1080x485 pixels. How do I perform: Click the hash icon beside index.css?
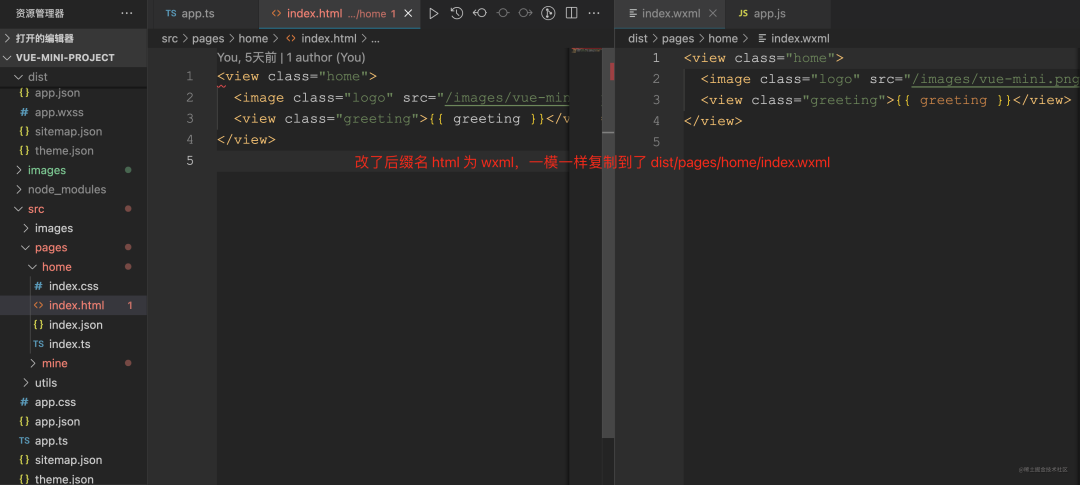pos(39,286)
